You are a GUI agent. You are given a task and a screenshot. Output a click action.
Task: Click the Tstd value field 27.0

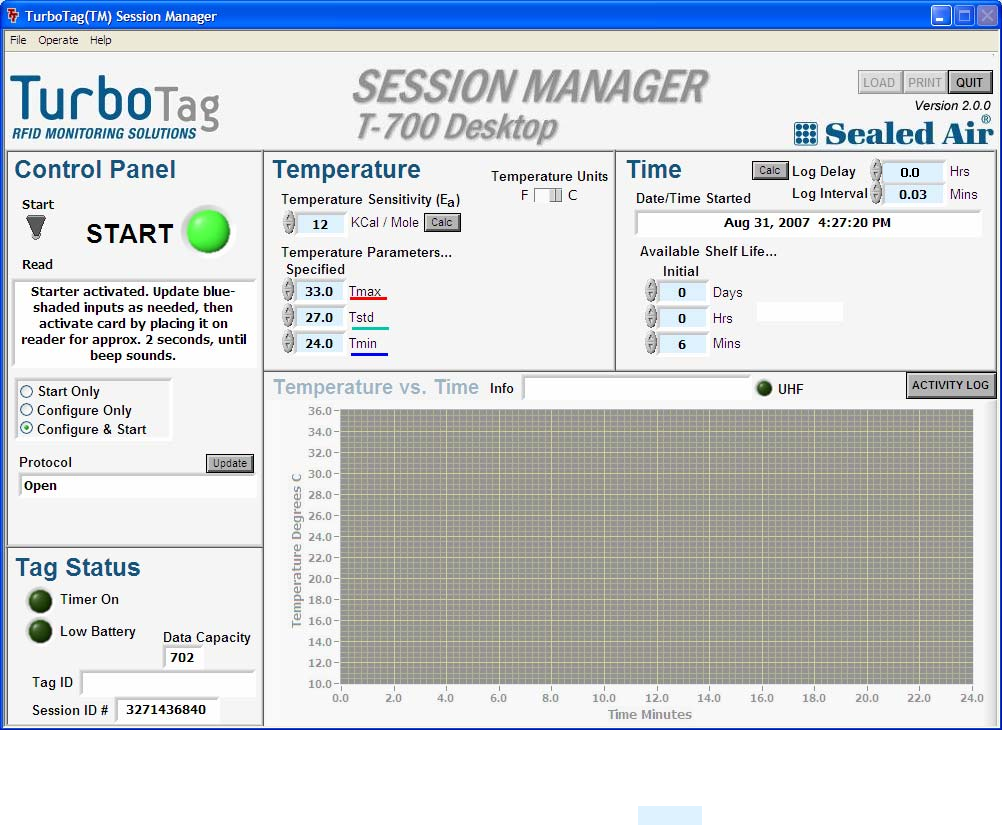[x=320, y=318]
